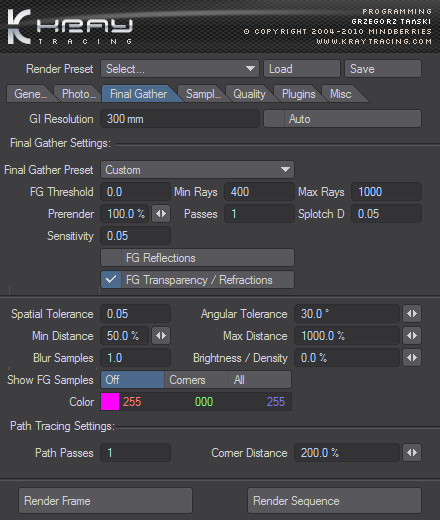Click the Kray Tracing logo
Screen dimensions: 440x520
(x=70, y=27)
